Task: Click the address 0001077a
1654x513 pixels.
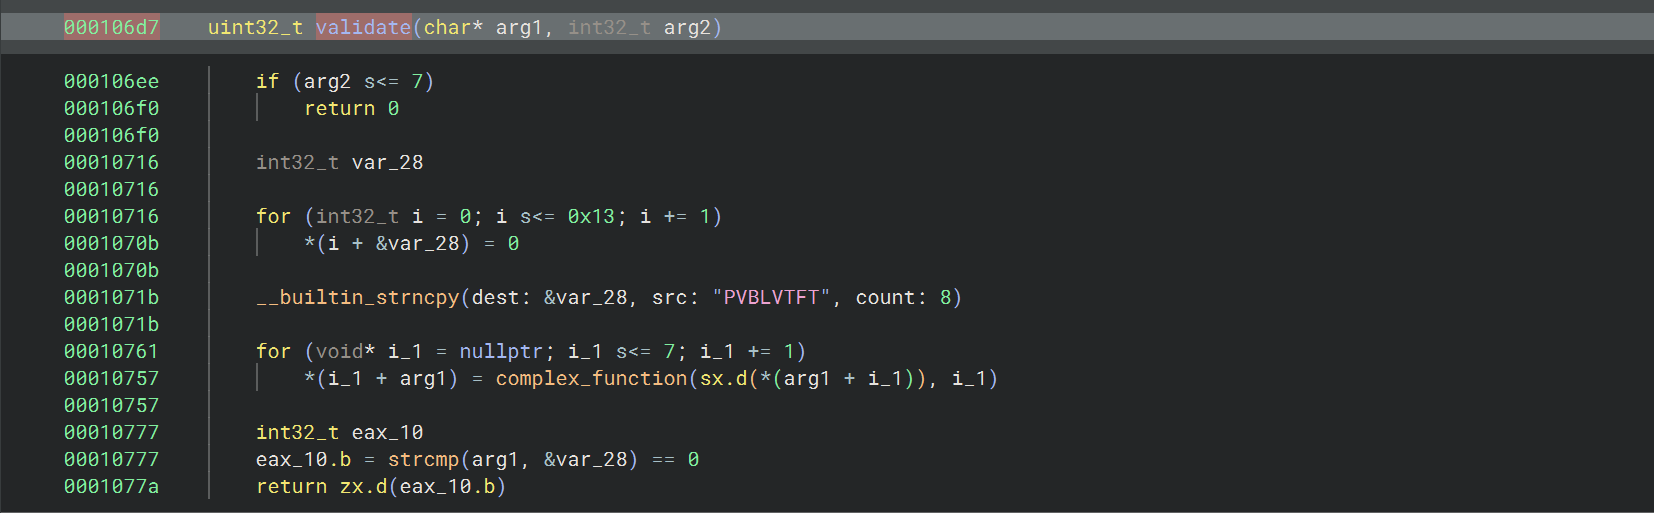Action: click(111, 486)
